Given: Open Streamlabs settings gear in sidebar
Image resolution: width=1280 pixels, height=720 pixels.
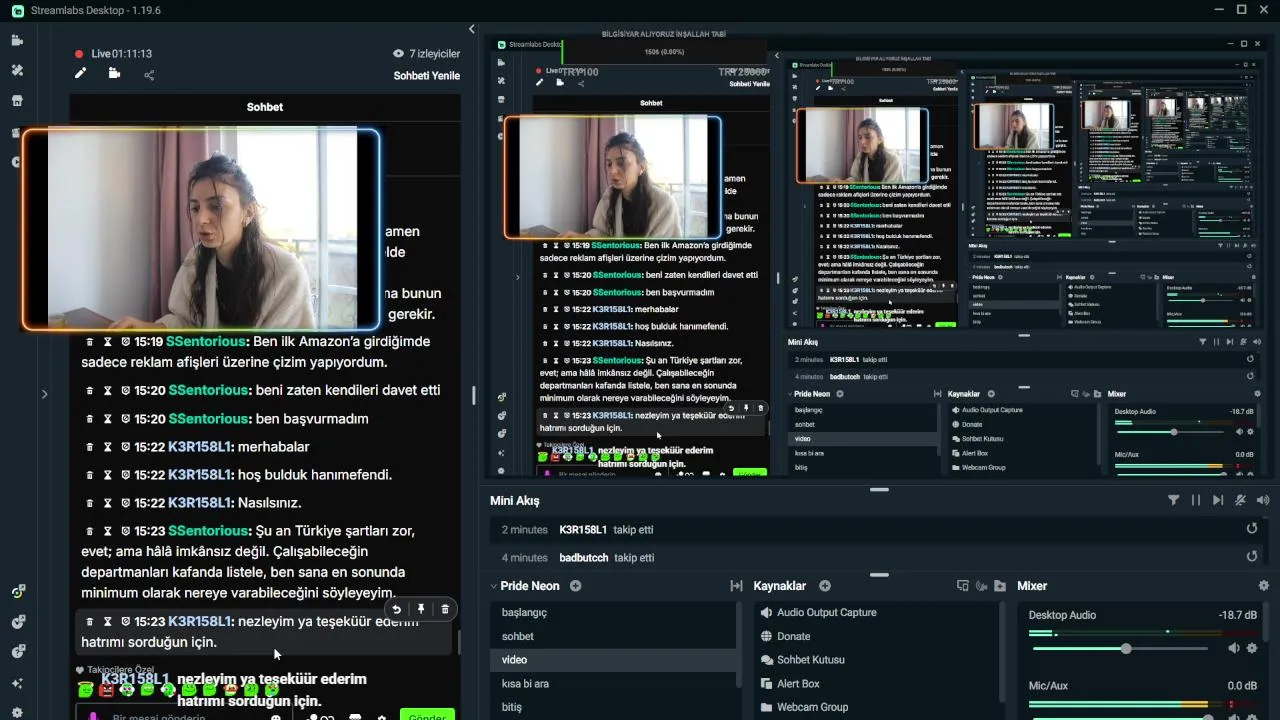Looking at the screenshot, I should pos(17,713).
